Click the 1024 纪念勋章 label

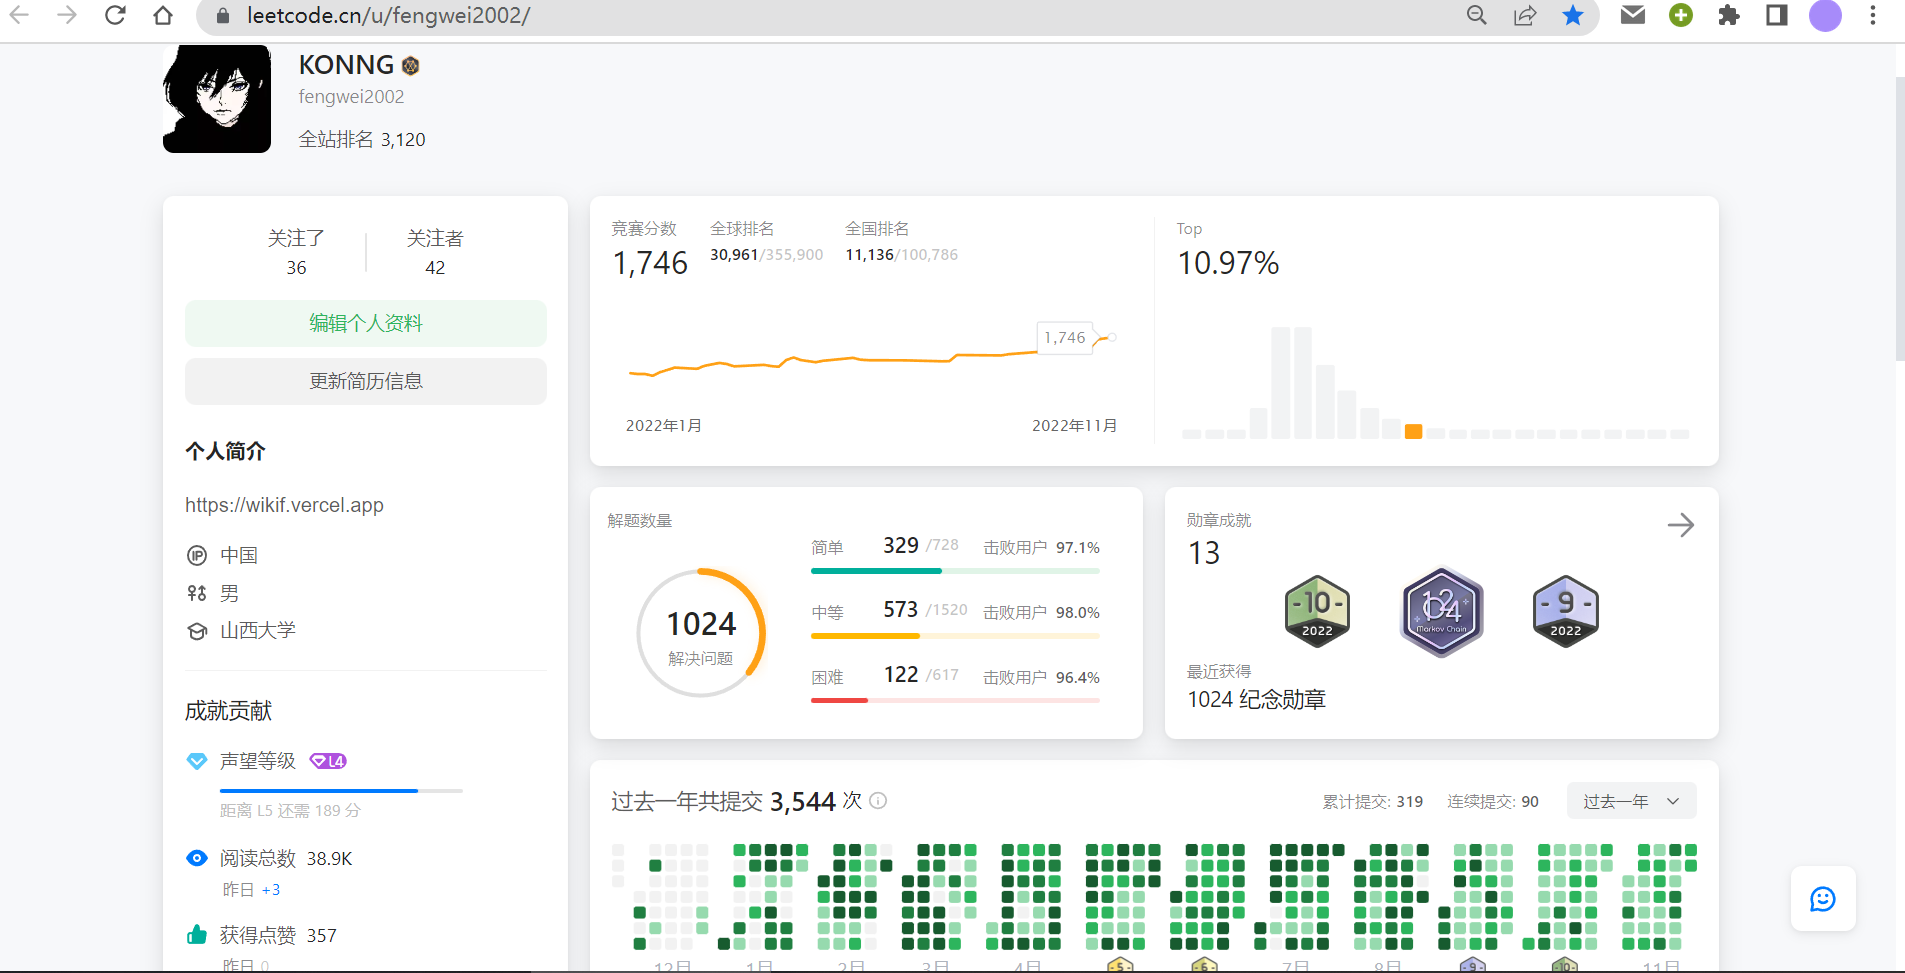click(x=1256, y=699)
